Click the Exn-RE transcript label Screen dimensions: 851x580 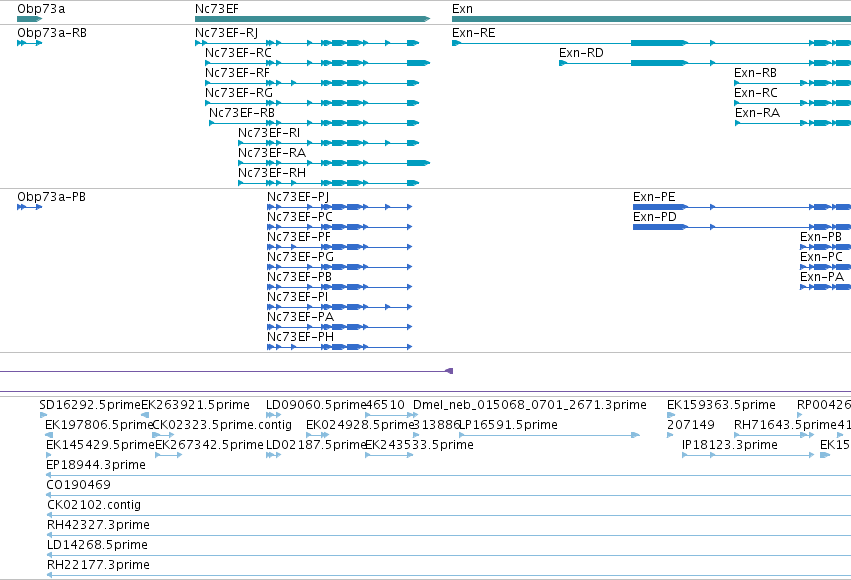click(474, 33)
